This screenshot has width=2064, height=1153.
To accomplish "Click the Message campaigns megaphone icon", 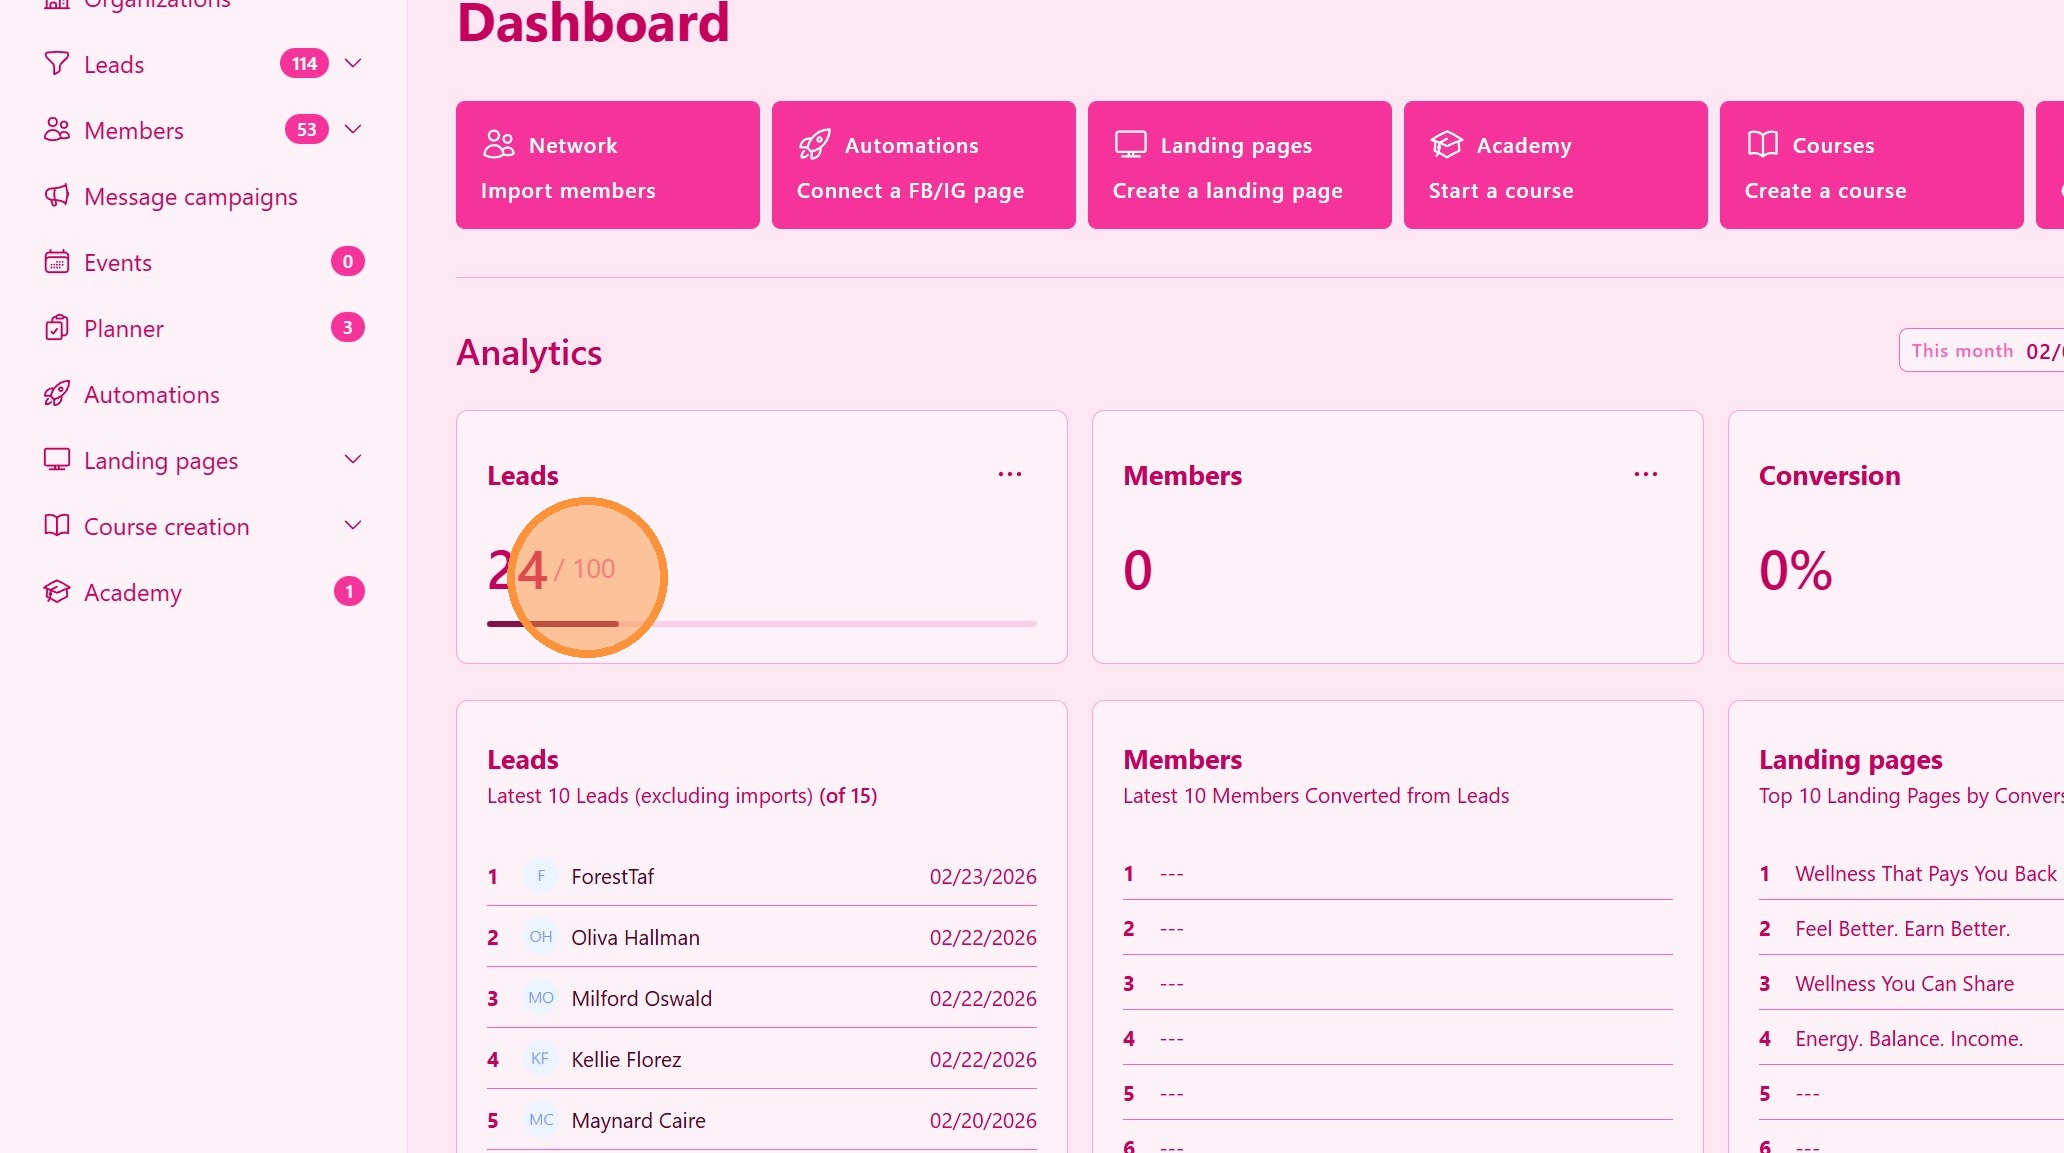I will (57, 196).
